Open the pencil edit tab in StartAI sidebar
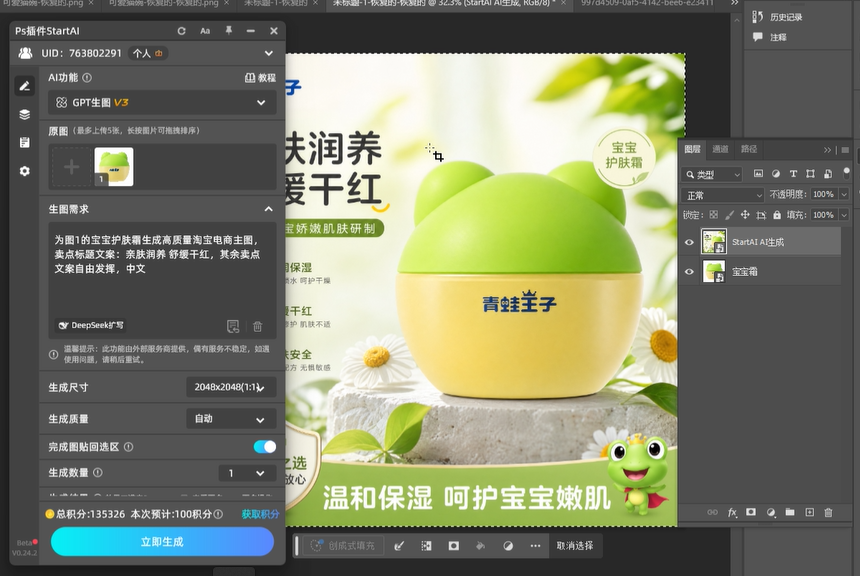 [x=25, y=86]
